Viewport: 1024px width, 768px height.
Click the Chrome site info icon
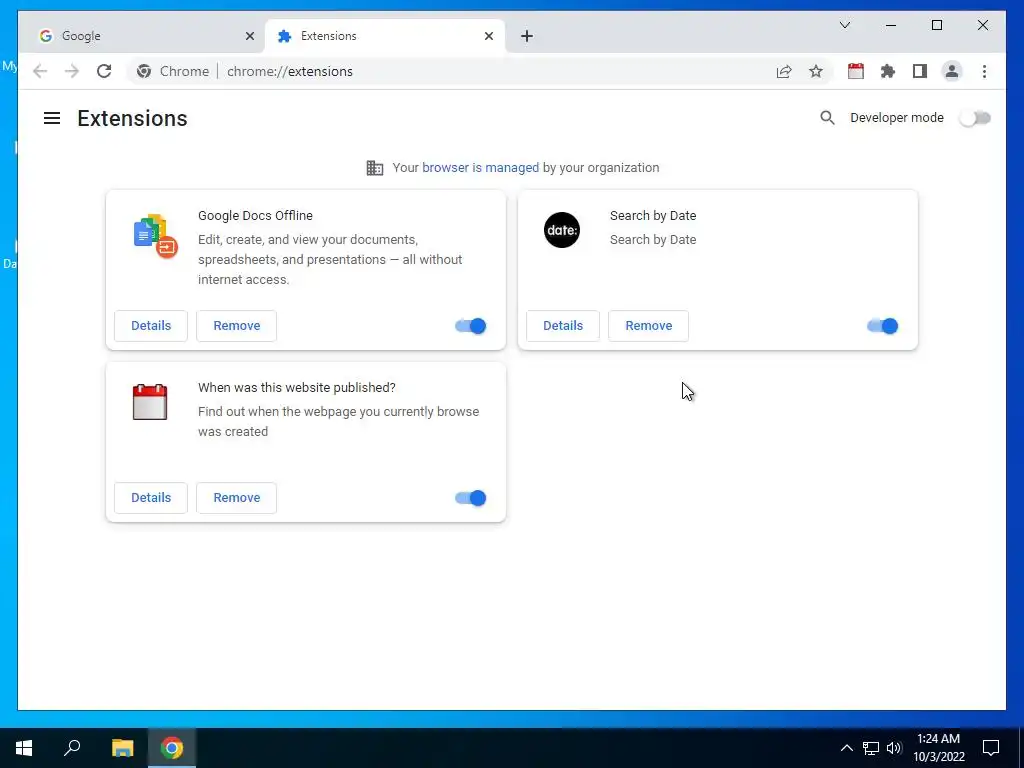pos(144,71)
